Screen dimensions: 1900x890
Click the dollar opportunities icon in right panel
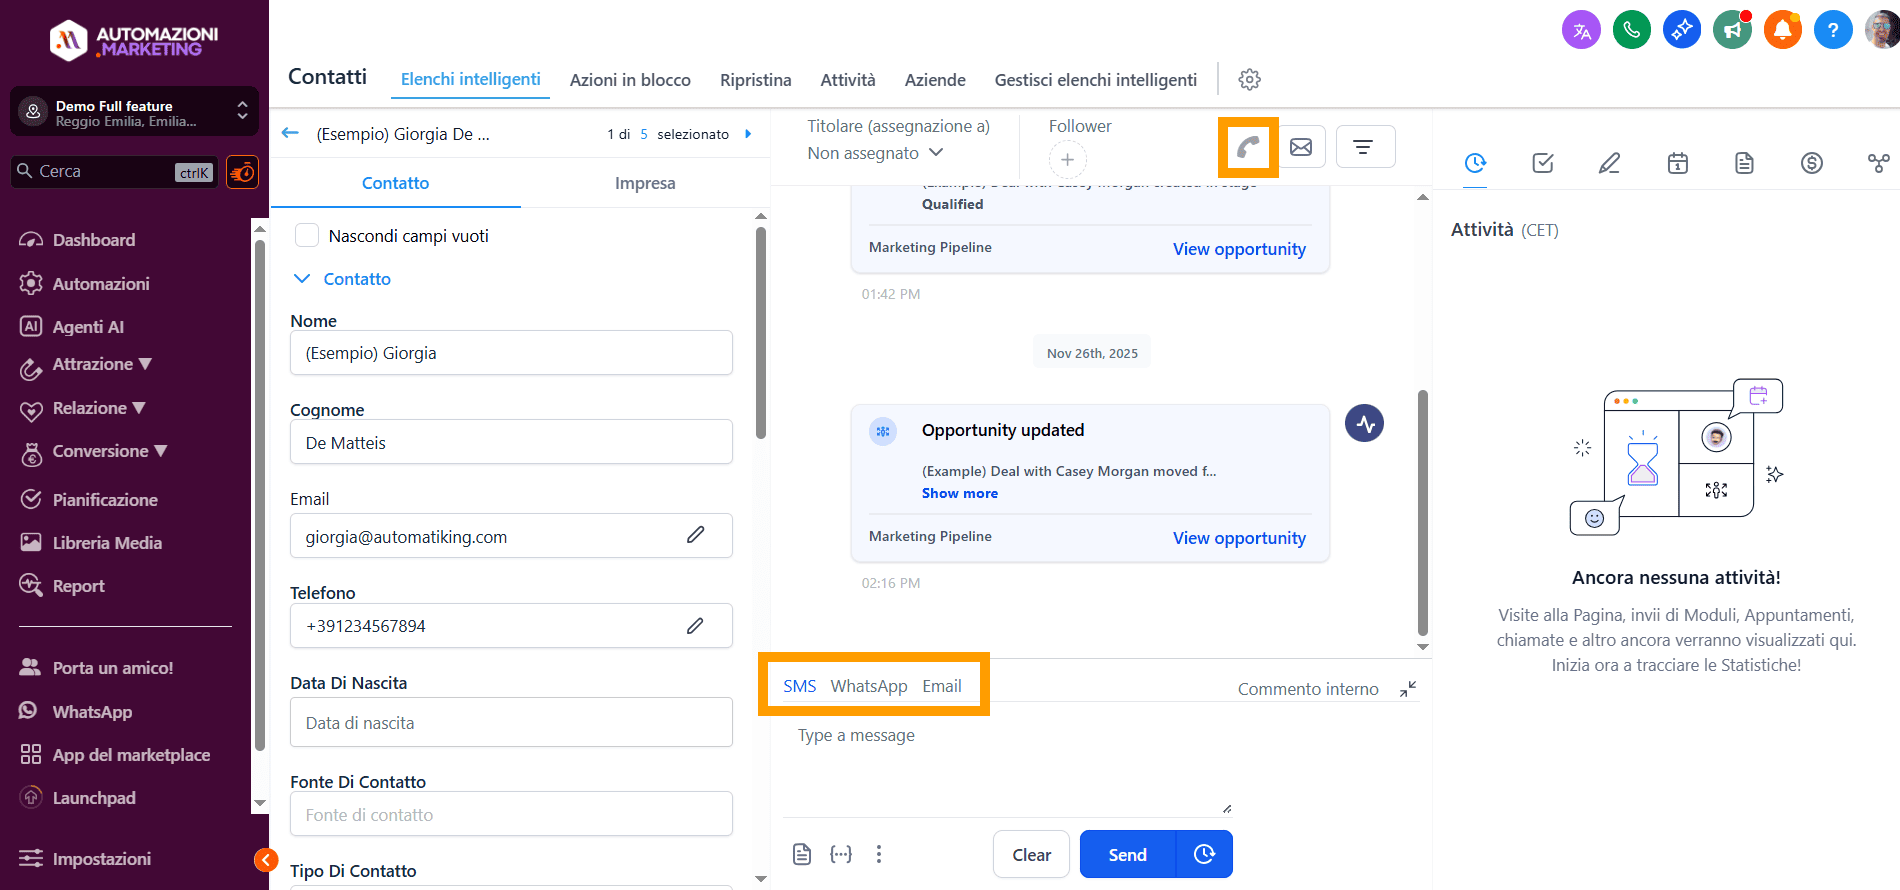(x=1811, y=163)
